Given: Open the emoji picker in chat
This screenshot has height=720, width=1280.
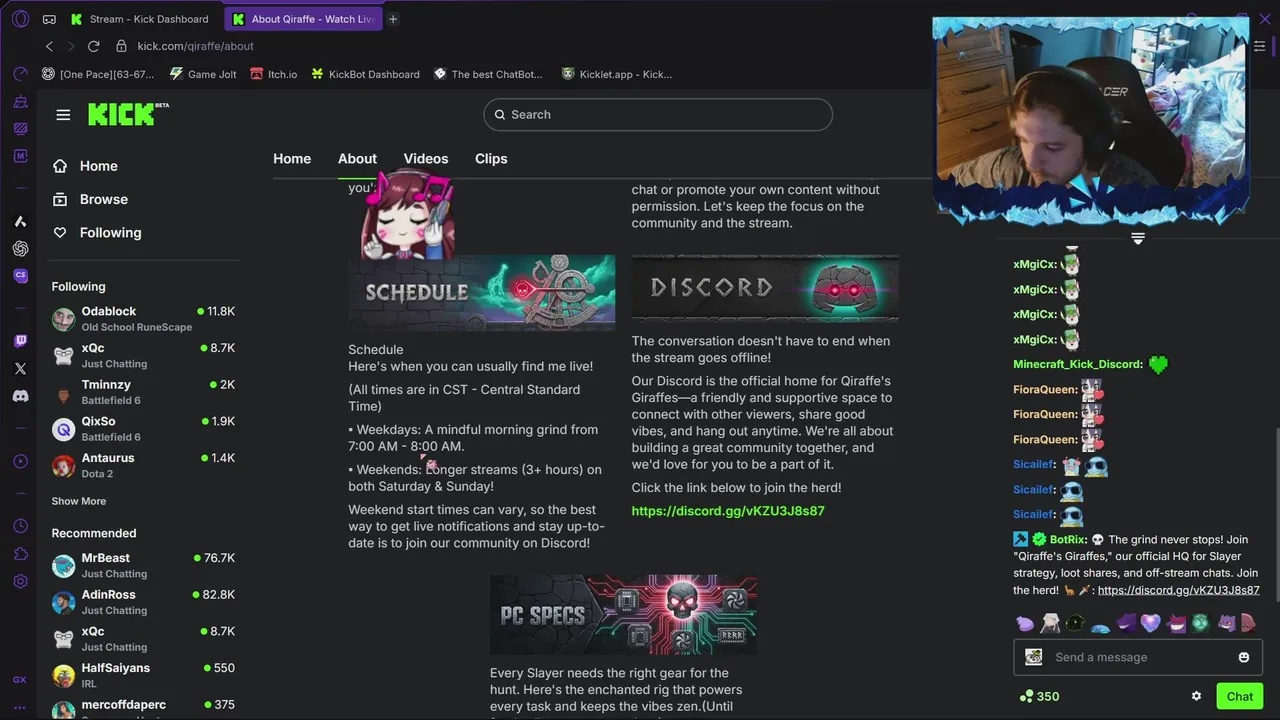Looking at the screenshot, I should pos(1244,657).
